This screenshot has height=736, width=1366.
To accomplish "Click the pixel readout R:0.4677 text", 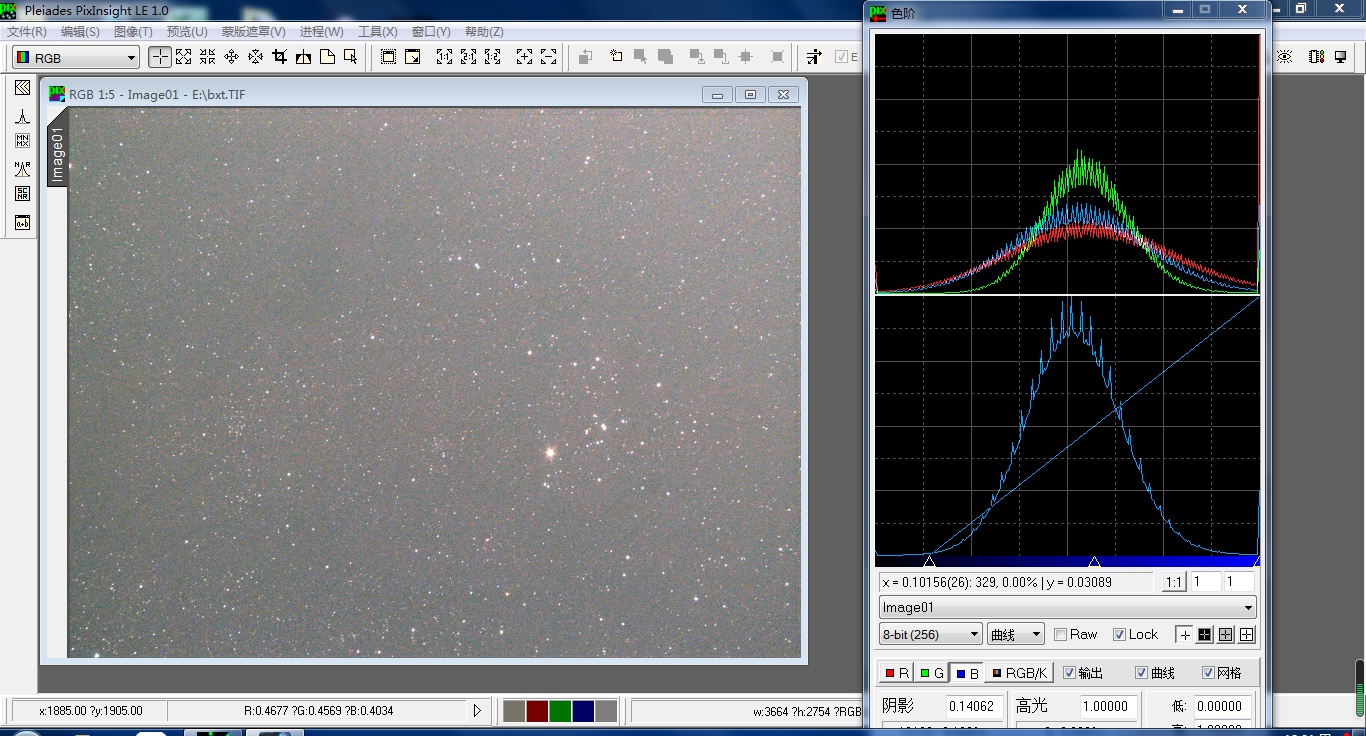I will coord(319,711).
